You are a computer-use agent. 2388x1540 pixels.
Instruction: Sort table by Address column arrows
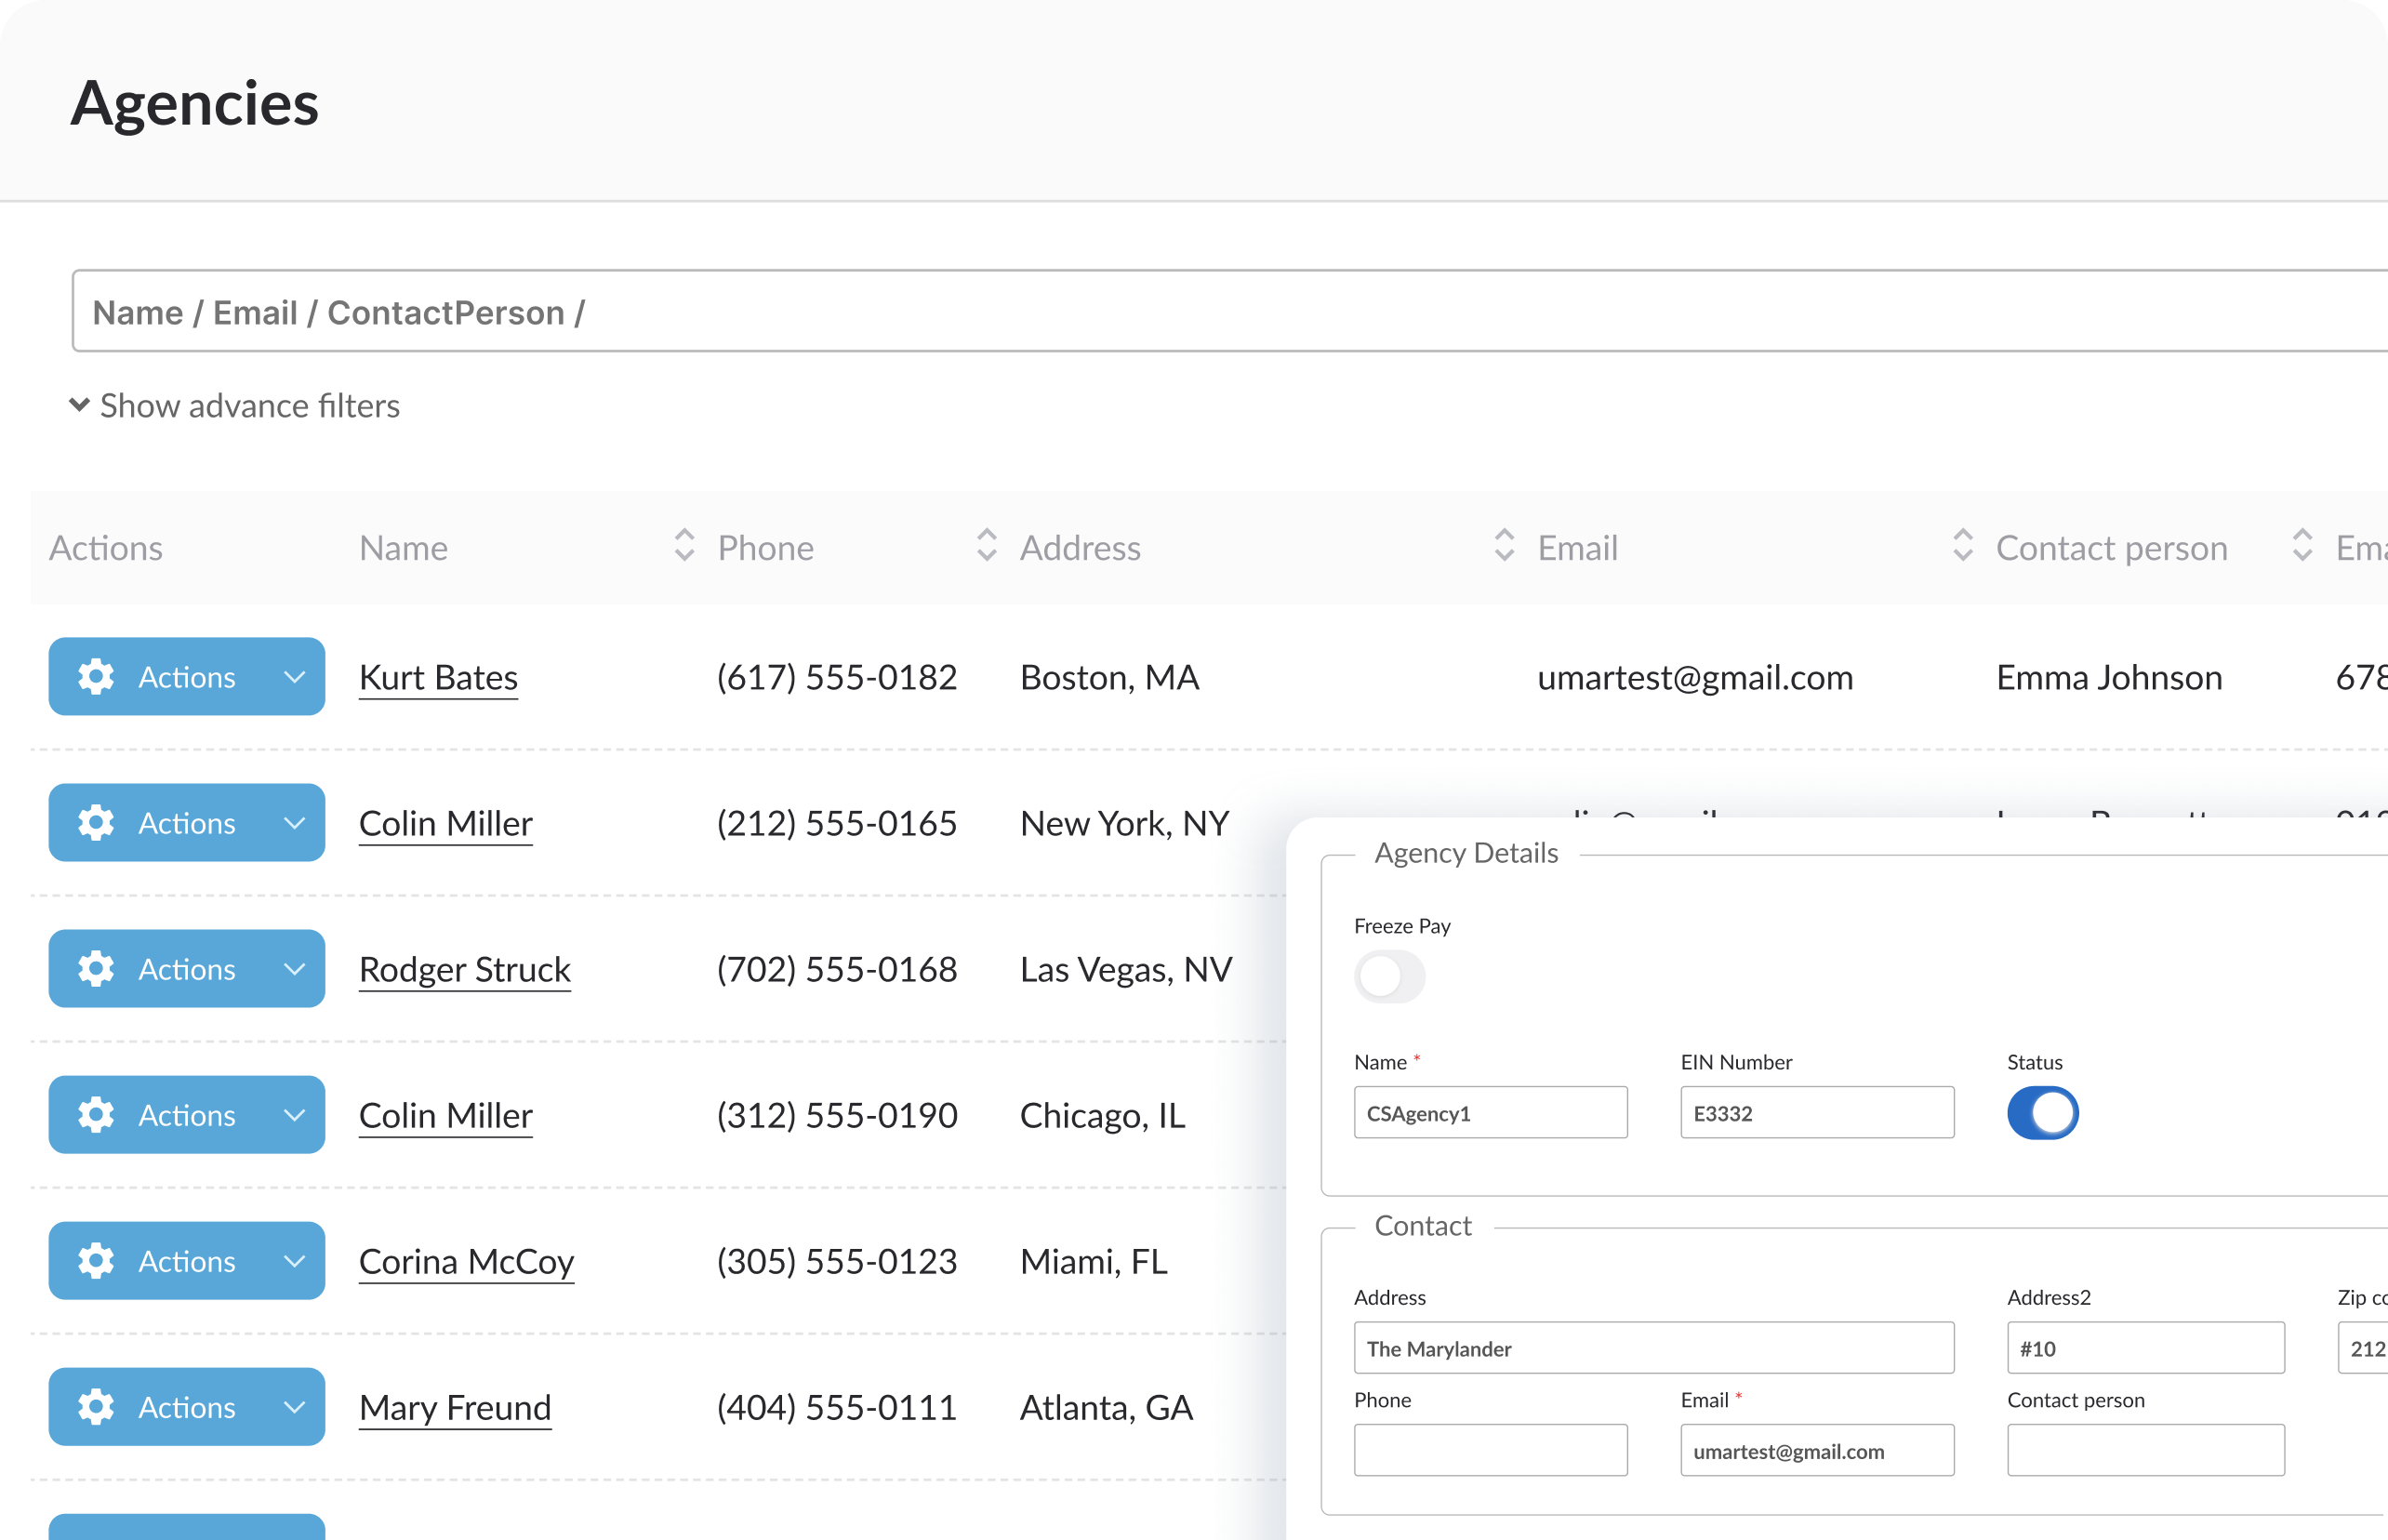pos(1504,546)
